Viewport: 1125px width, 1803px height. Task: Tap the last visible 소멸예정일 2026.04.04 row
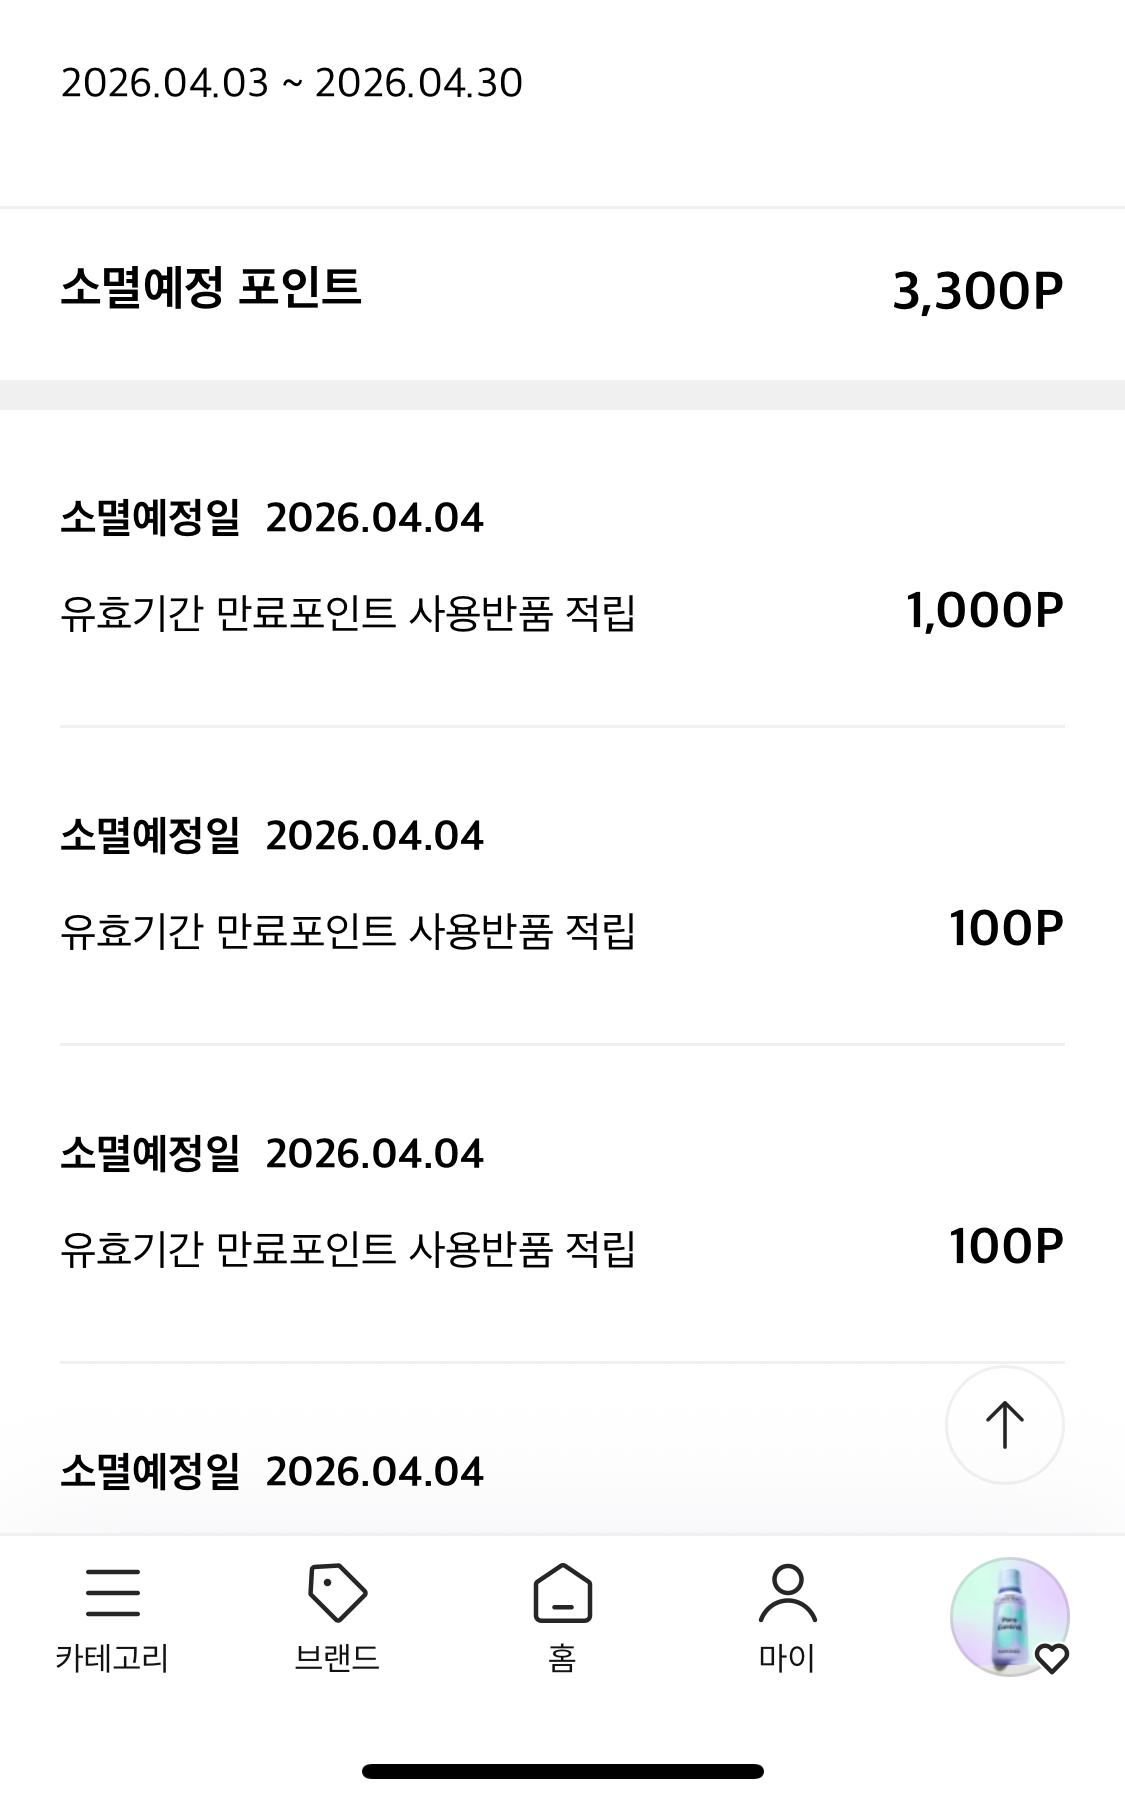tap(272, 1472)
